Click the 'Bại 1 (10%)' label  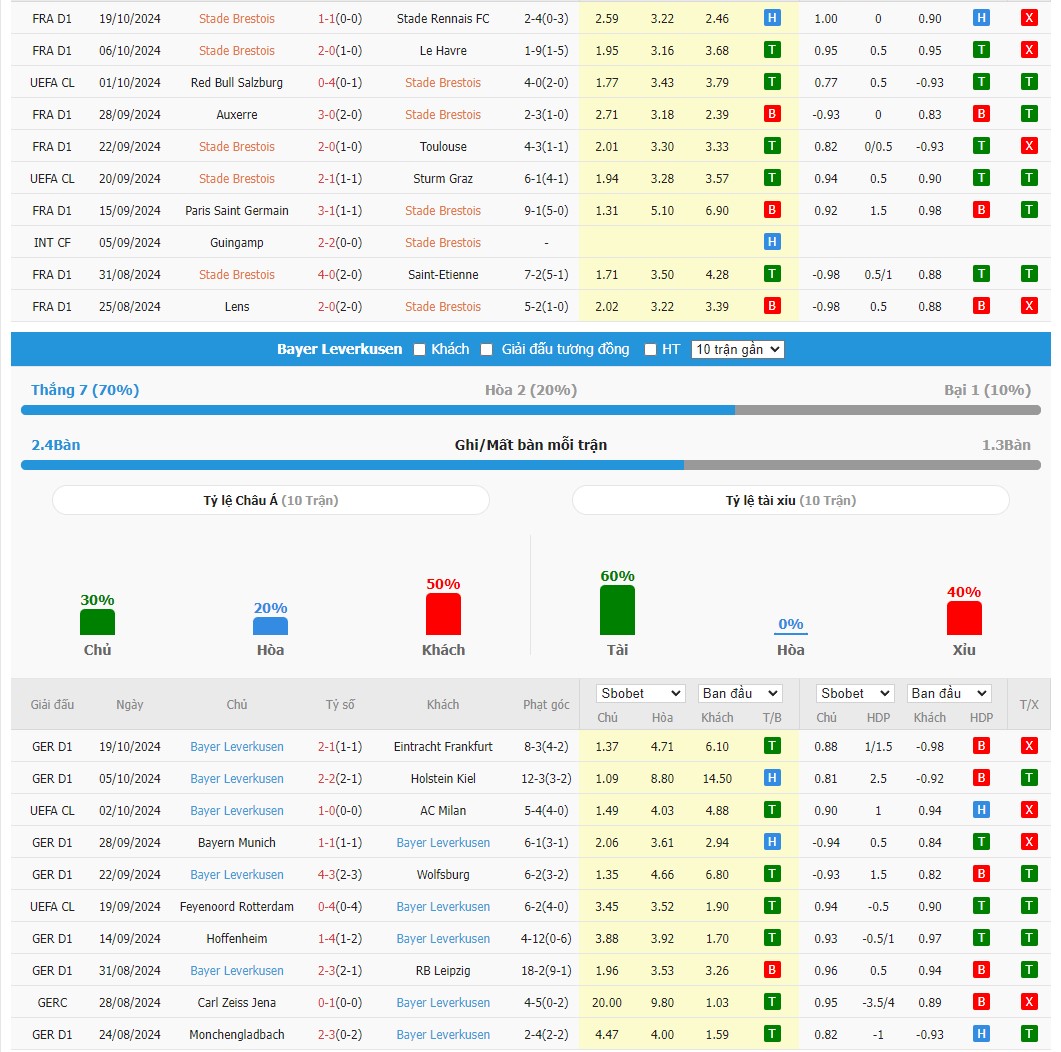pos(987,390)
